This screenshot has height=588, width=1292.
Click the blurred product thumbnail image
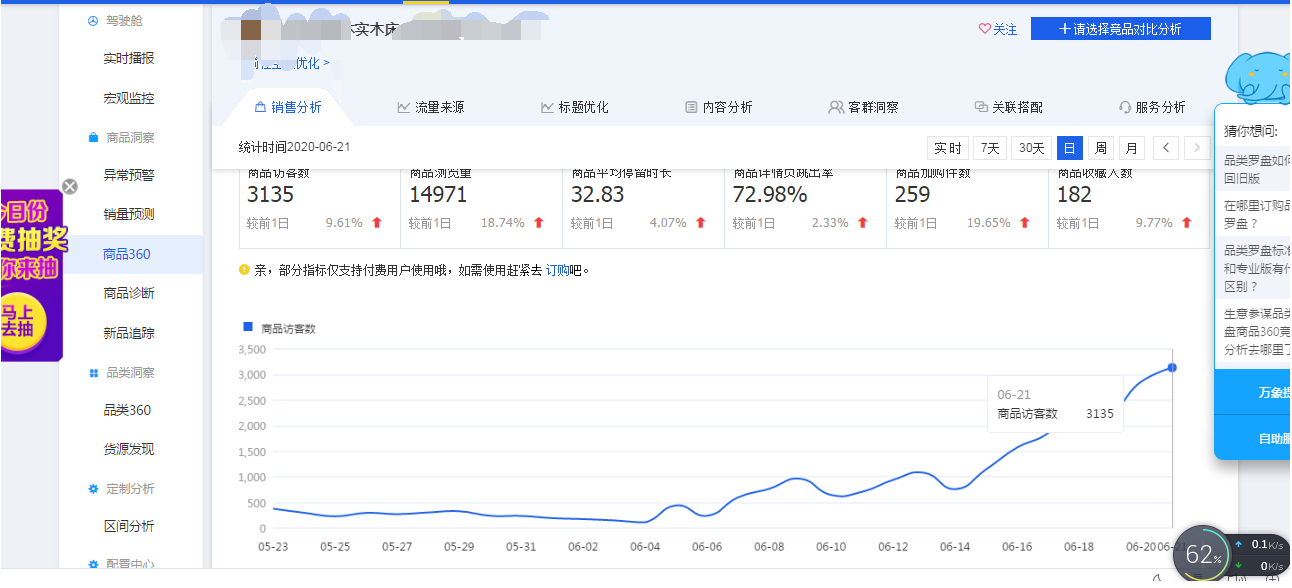[251, 29]
